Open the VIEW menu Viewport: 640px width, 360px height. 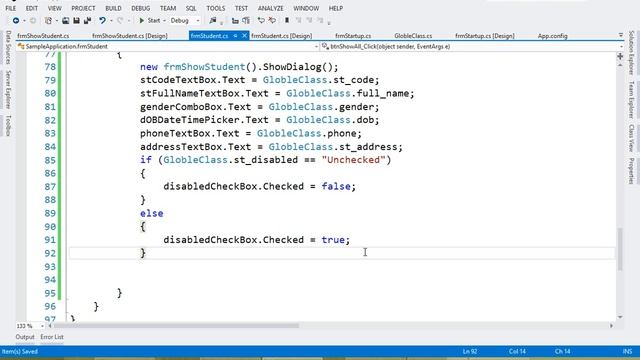54,8
